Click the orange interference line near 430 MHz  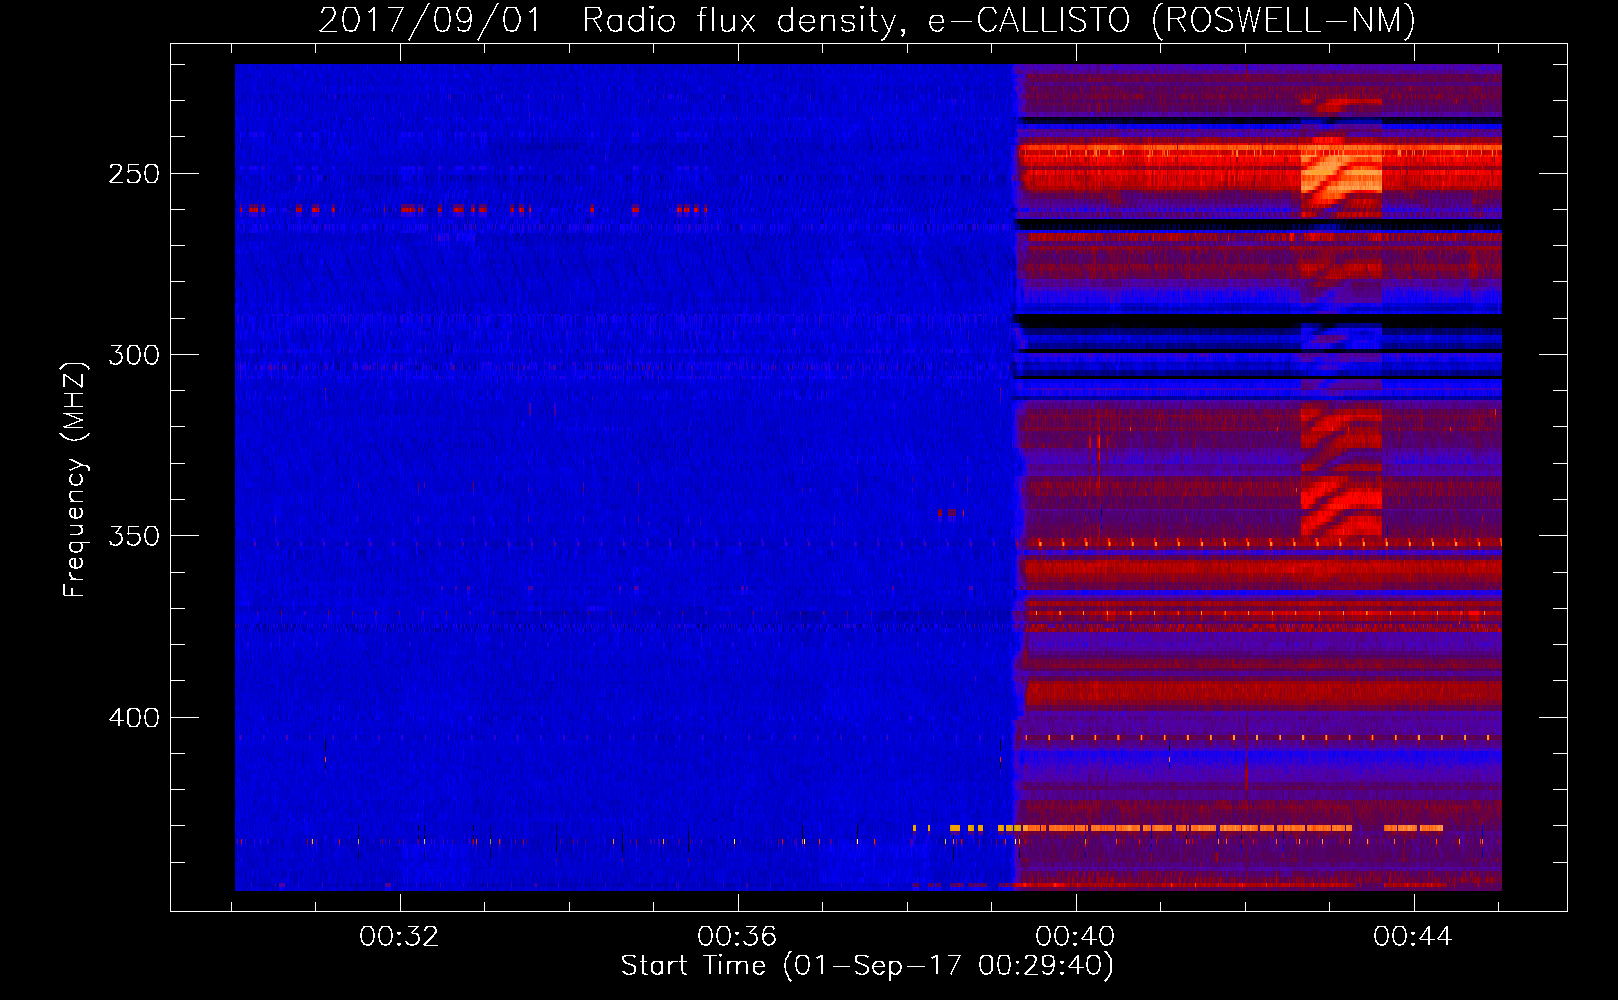tap(1178, 828)
